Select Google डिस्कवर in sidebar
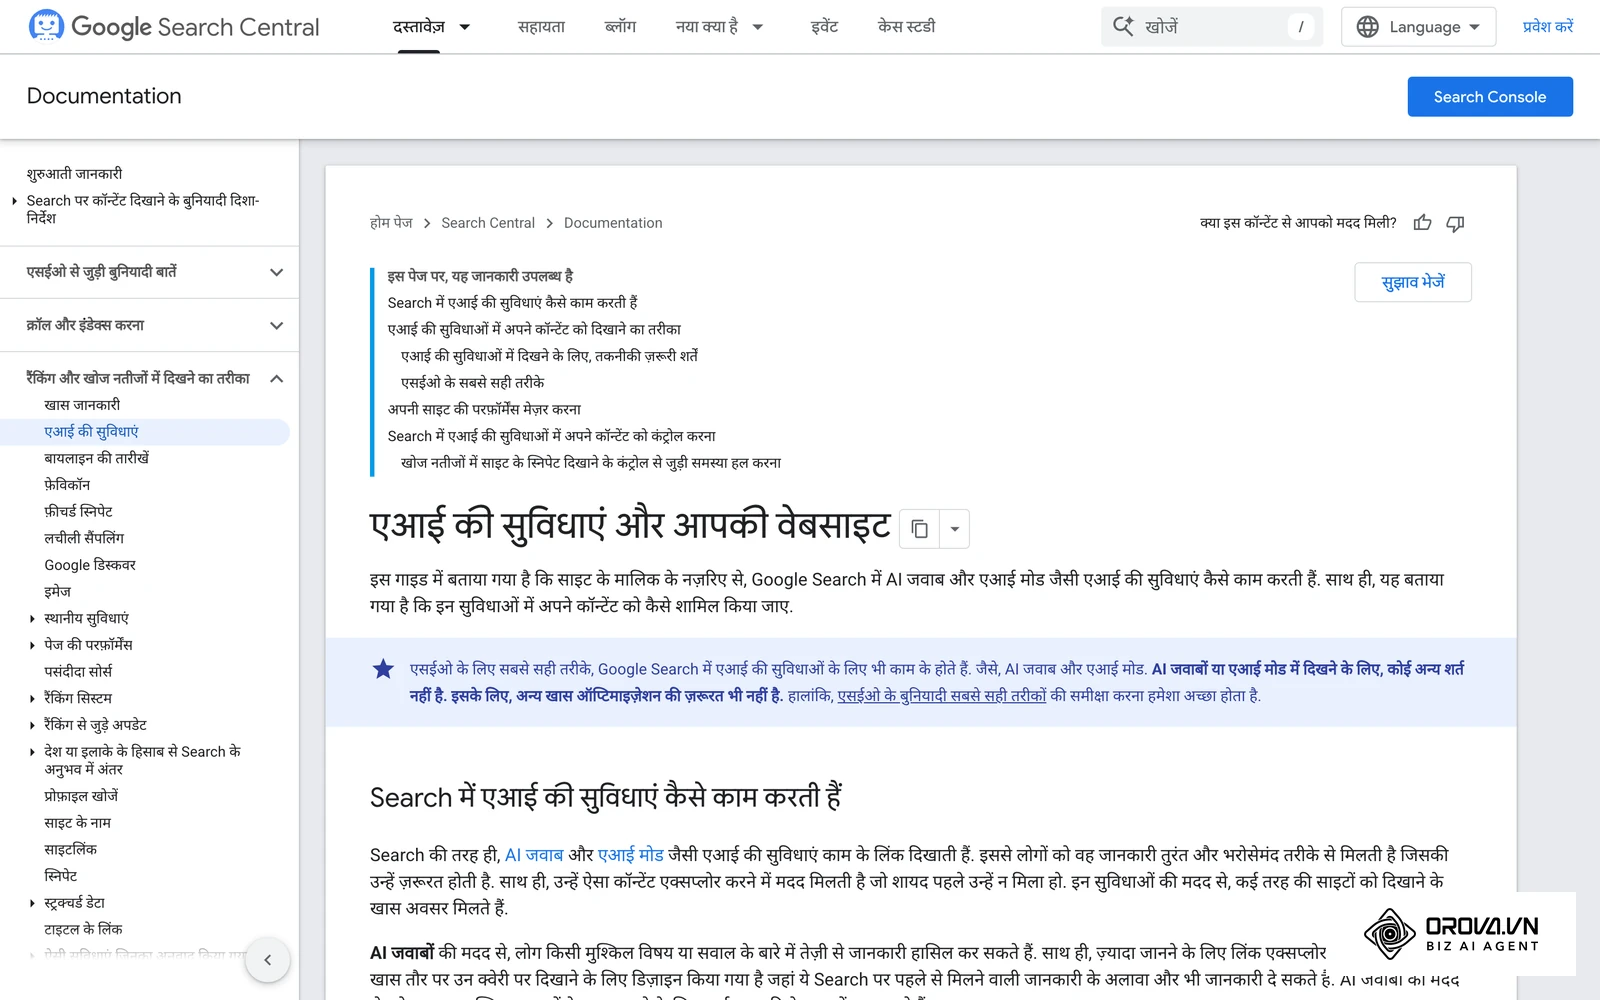Viewport: 1600px width, 1000px height. pos(90,565)
